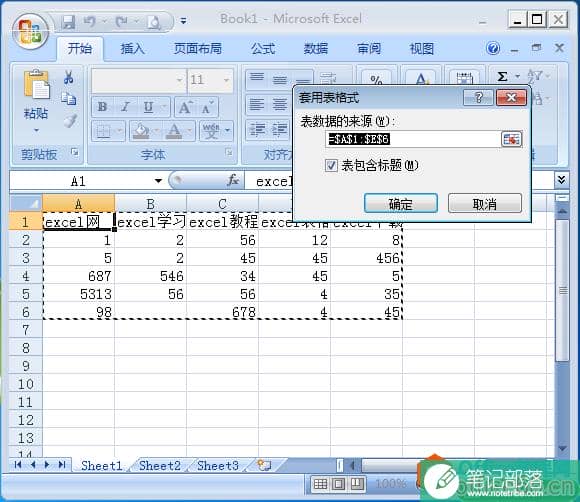Click the insert function fx button

pyautogui.click(x=233, y=181)
